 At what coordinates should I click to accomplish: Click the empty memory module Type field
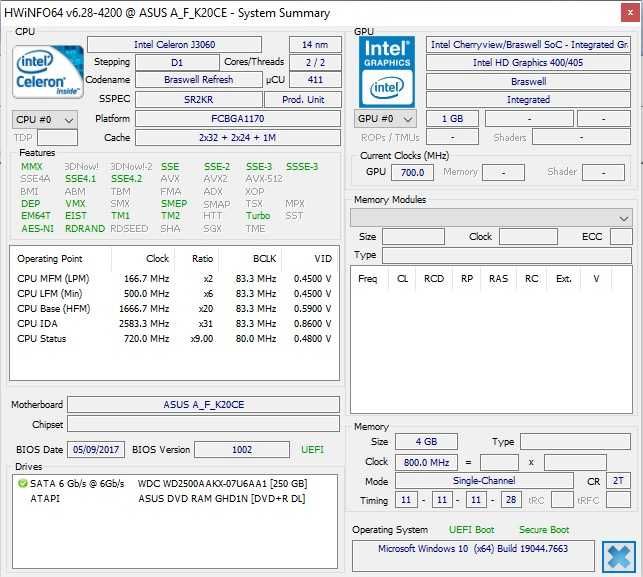[507, 255]
